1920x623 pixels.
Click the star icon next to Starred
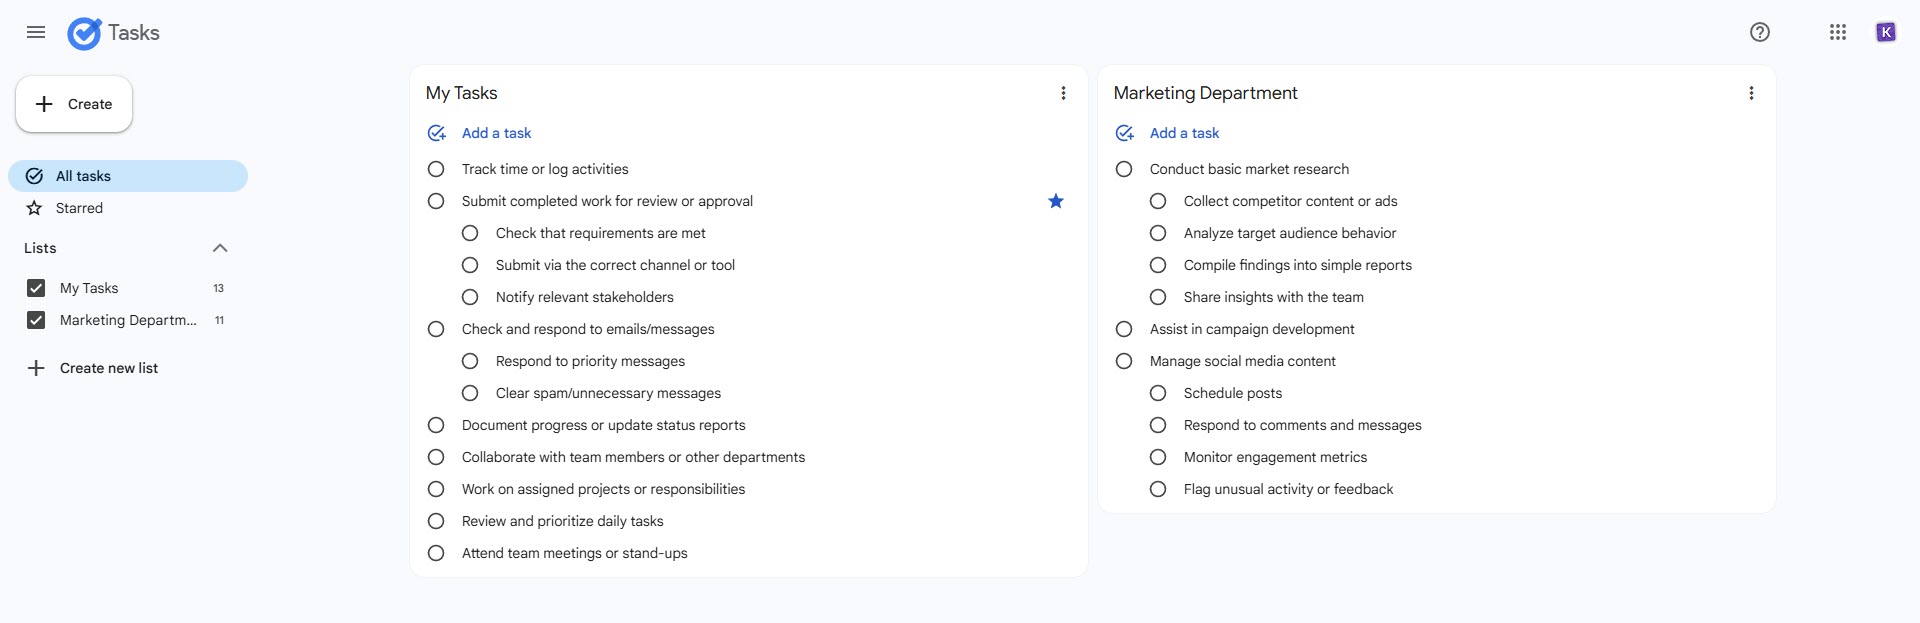[34, 208]
